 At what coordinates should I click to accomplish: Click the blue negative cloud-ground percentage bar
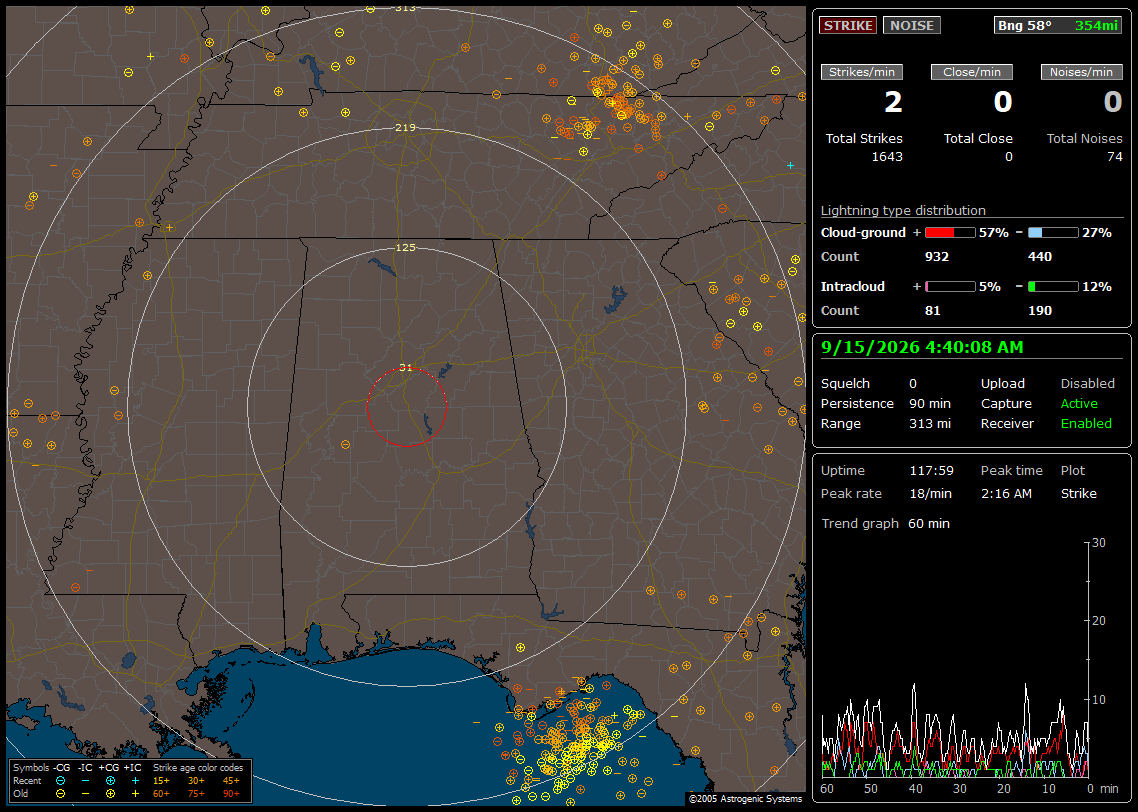click(x=1053, y=233)
